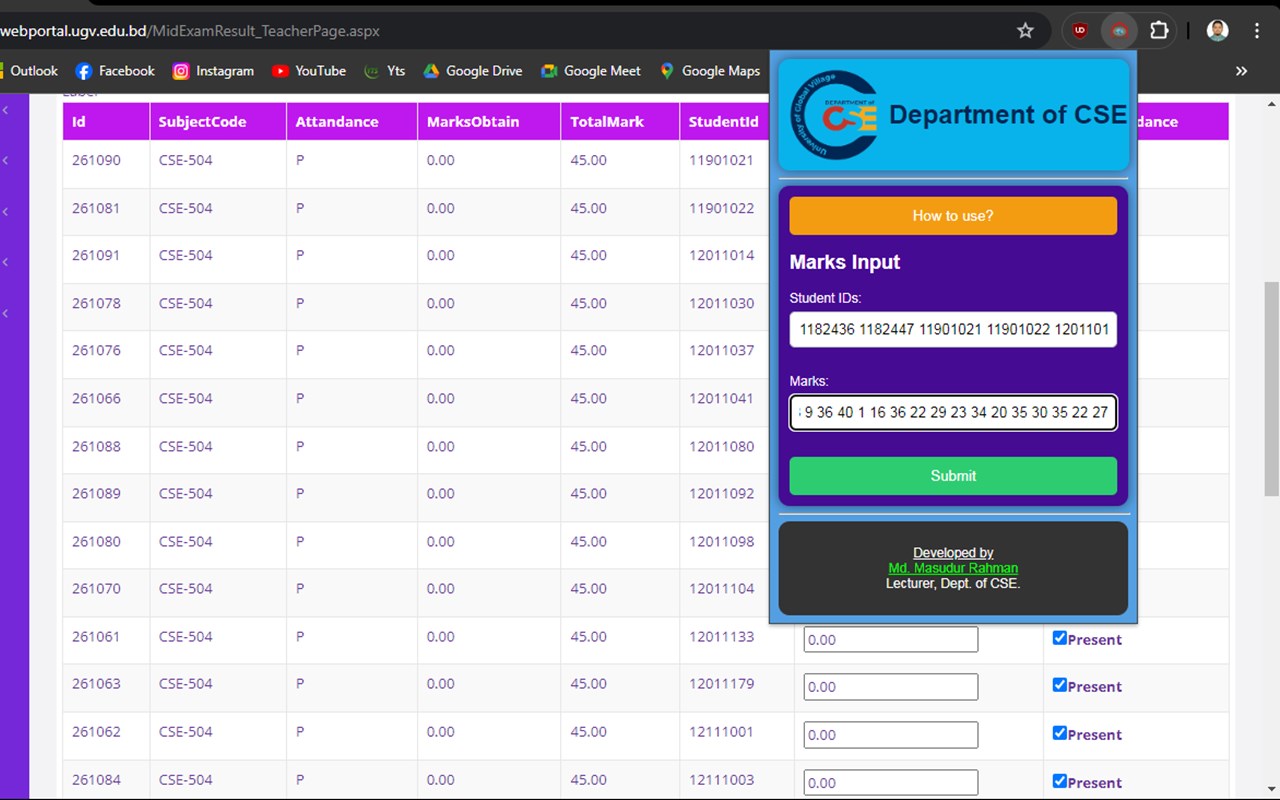Uncheck Present for student 12111001

click(1060, 733)
